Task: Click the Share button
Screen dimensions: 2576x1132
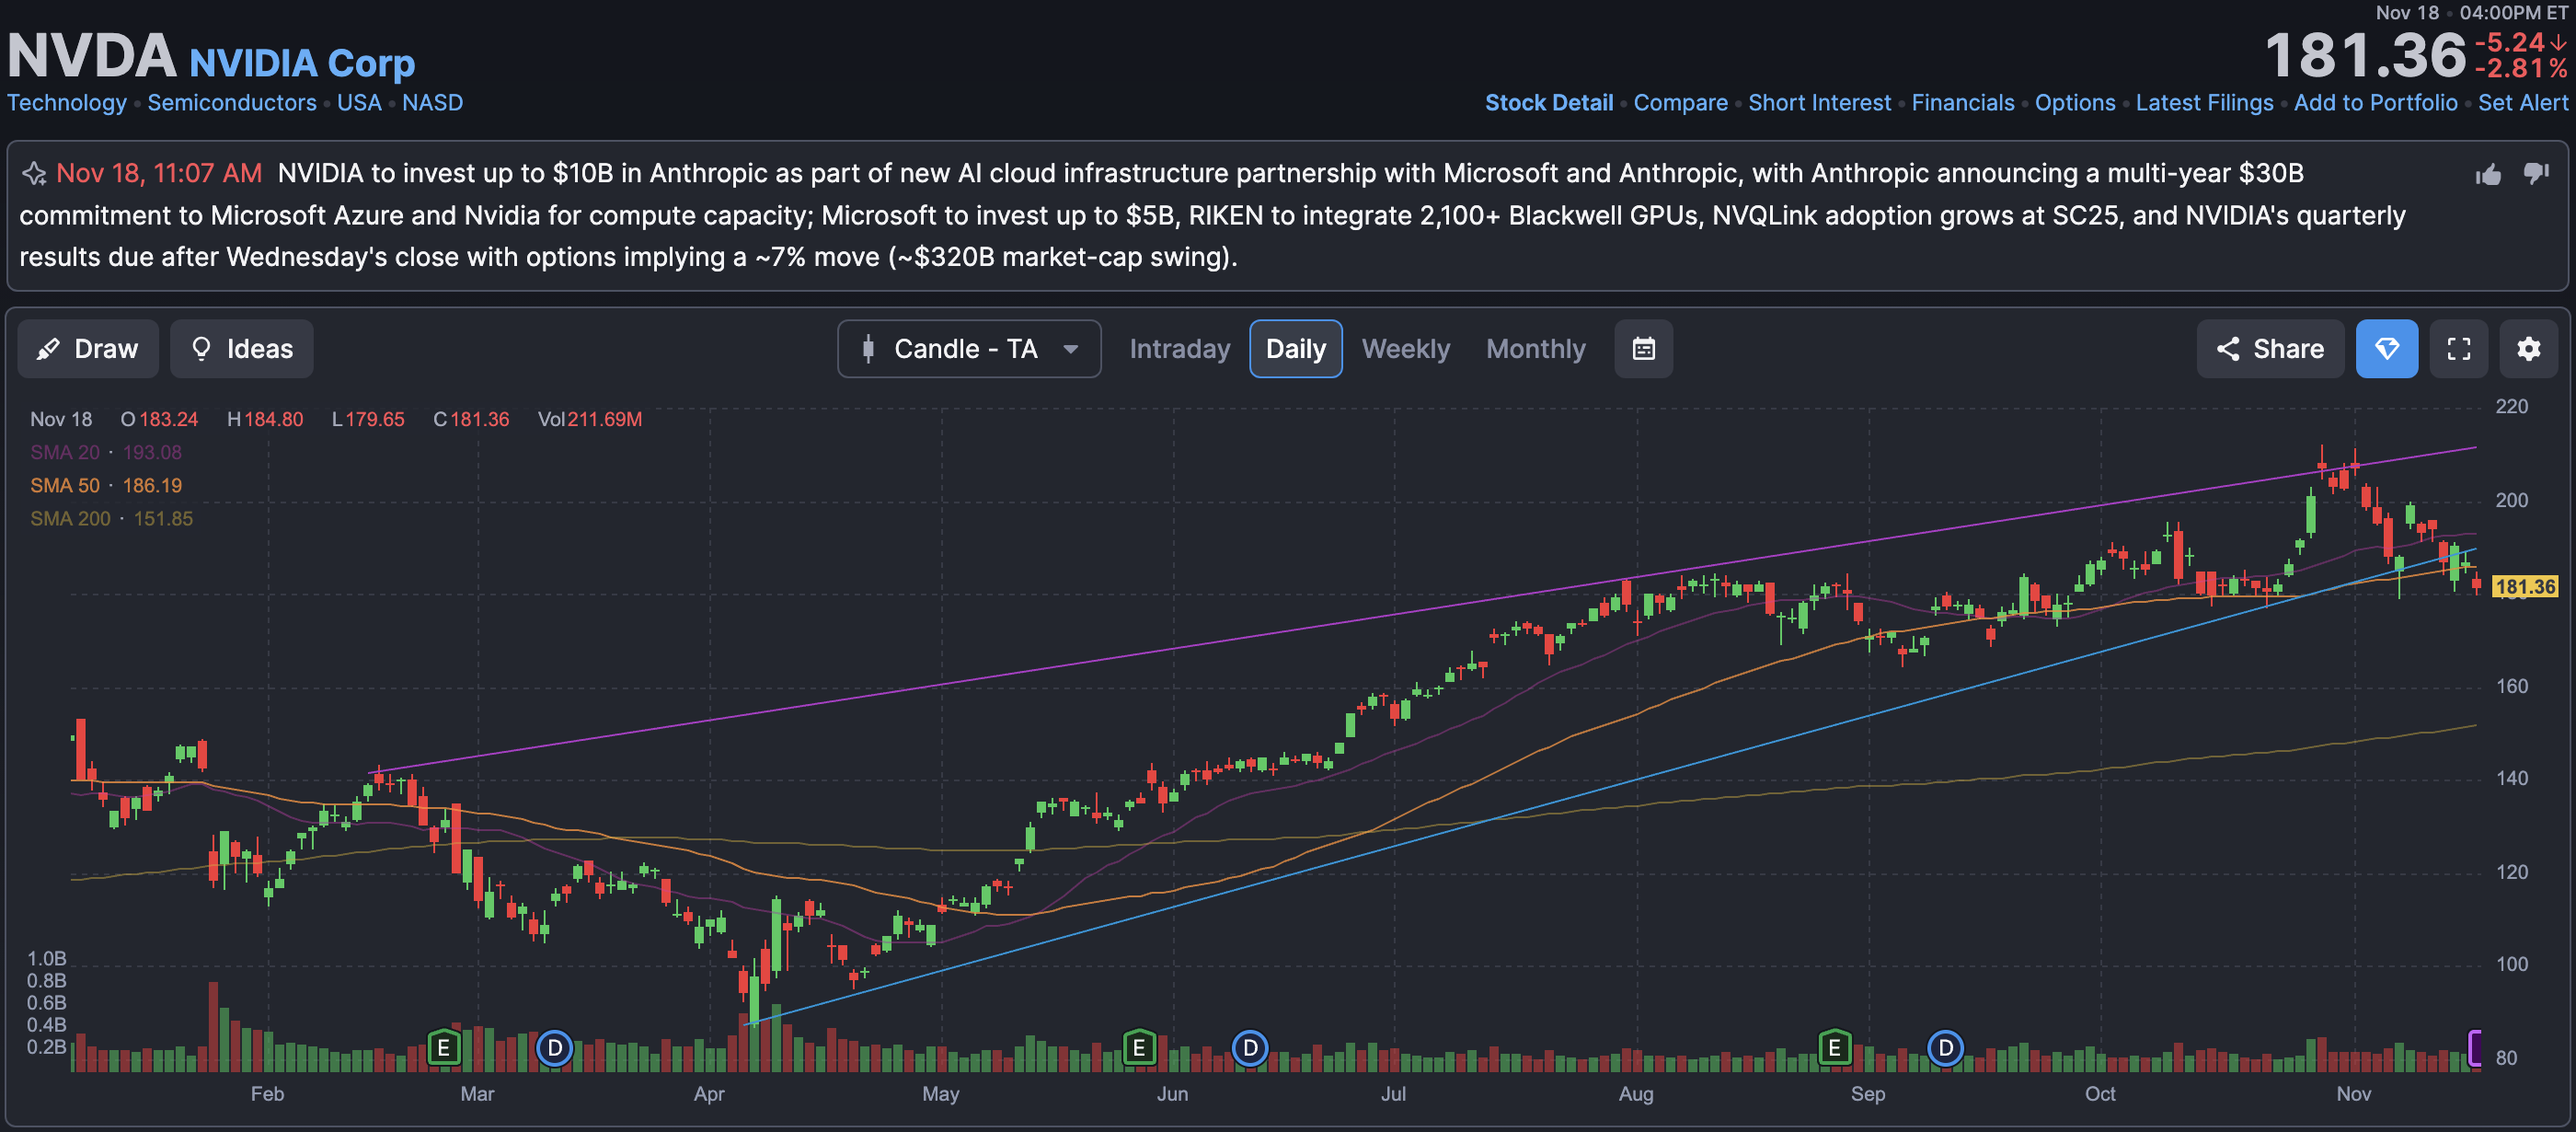Action: [2269, 349]
